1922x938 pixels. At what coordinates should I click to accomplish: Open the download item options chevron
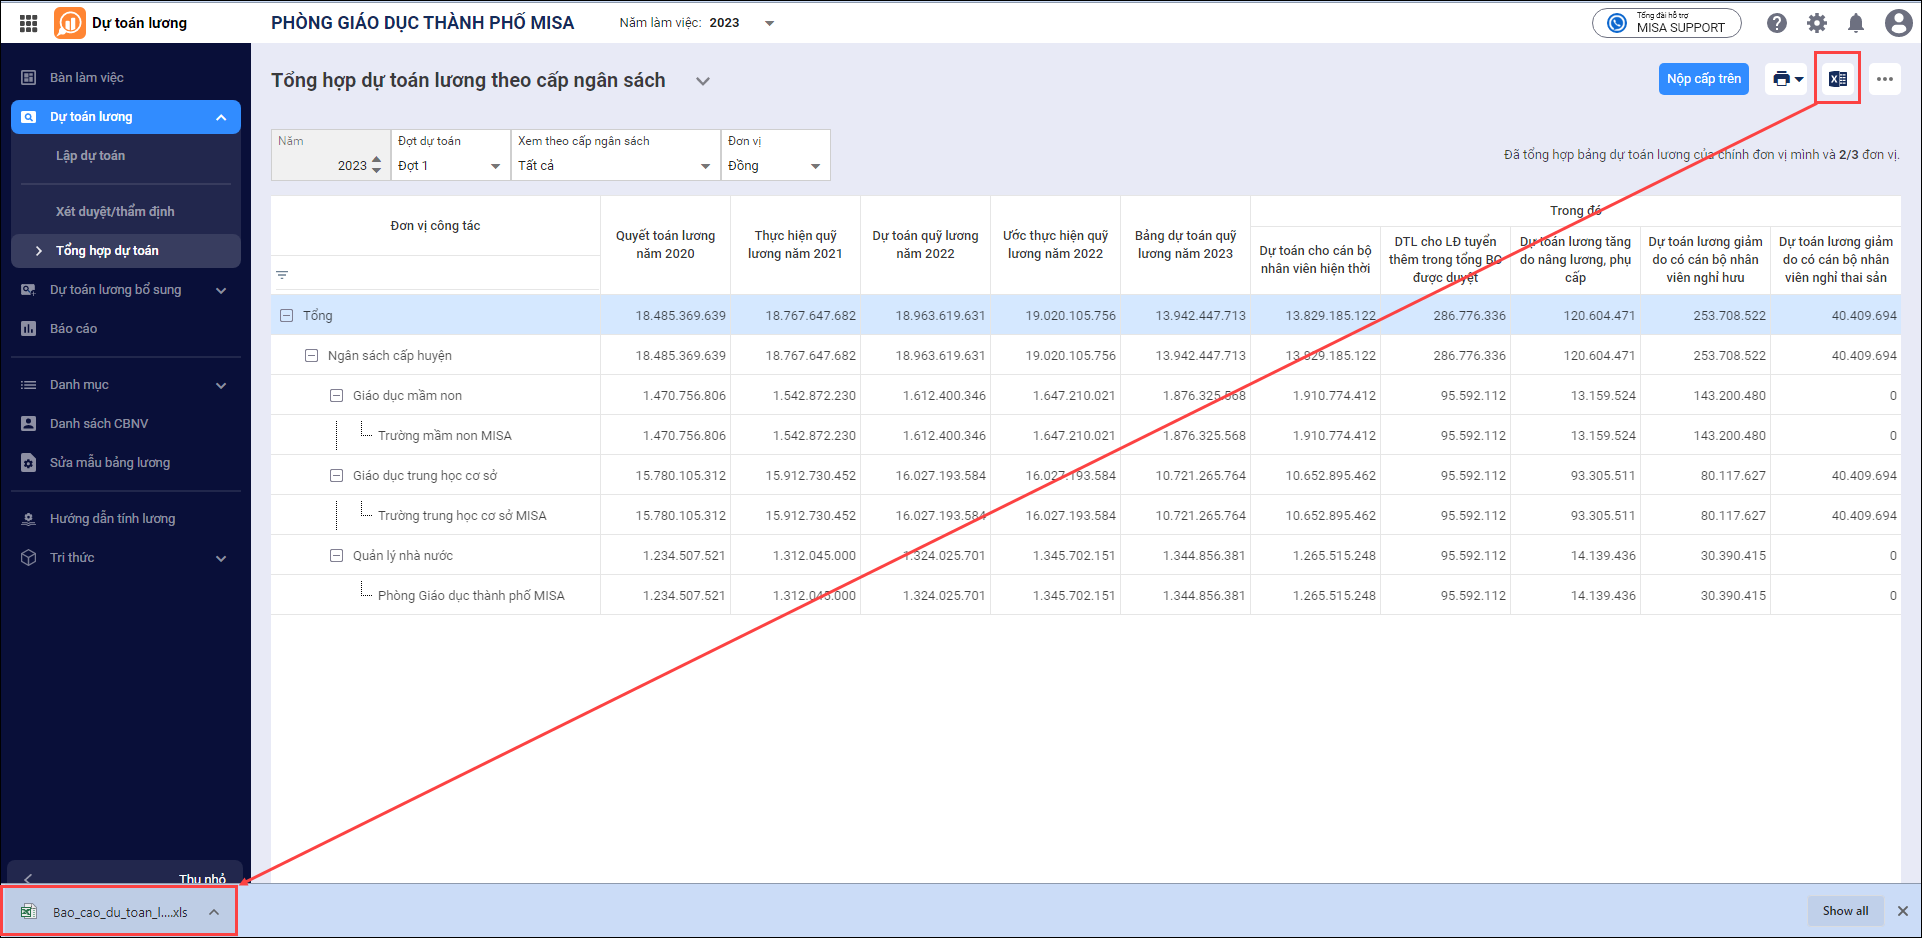click(x=214, y=912)
